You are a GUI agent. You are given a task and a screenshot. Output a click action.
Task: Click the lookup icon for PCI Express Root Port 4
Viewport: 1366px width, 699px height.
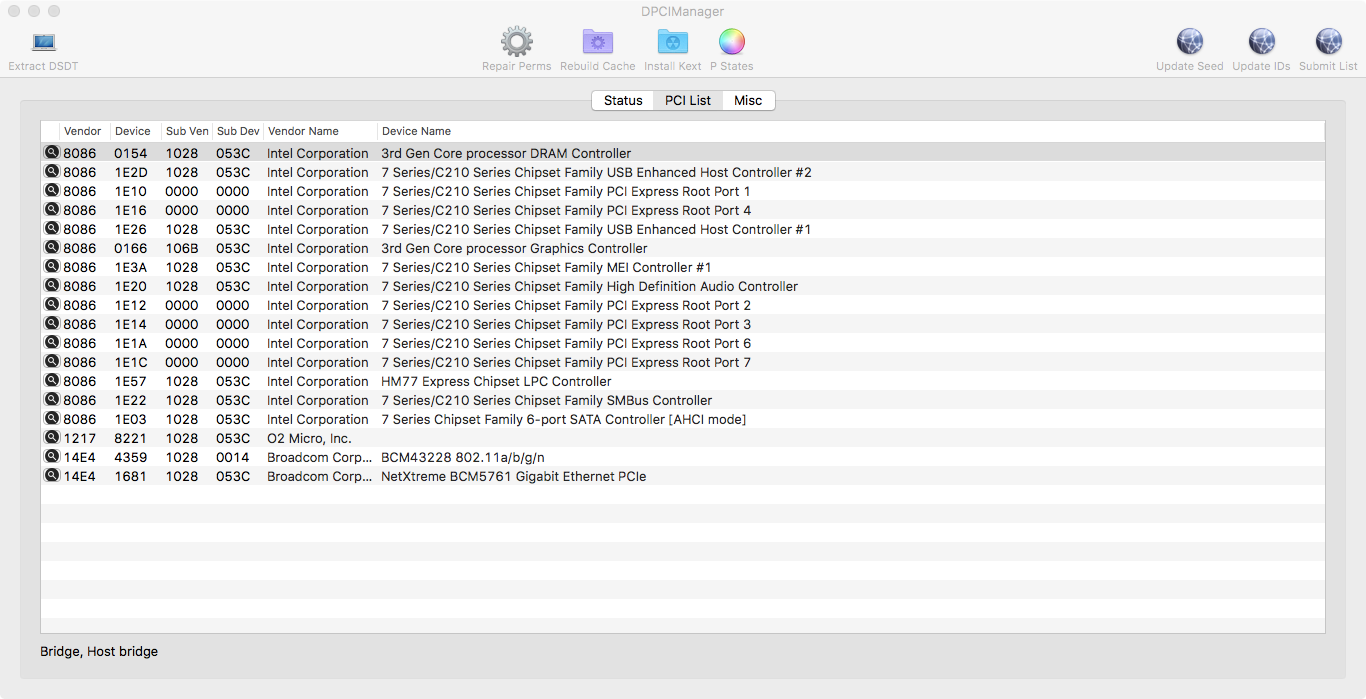tap(52, 209)
